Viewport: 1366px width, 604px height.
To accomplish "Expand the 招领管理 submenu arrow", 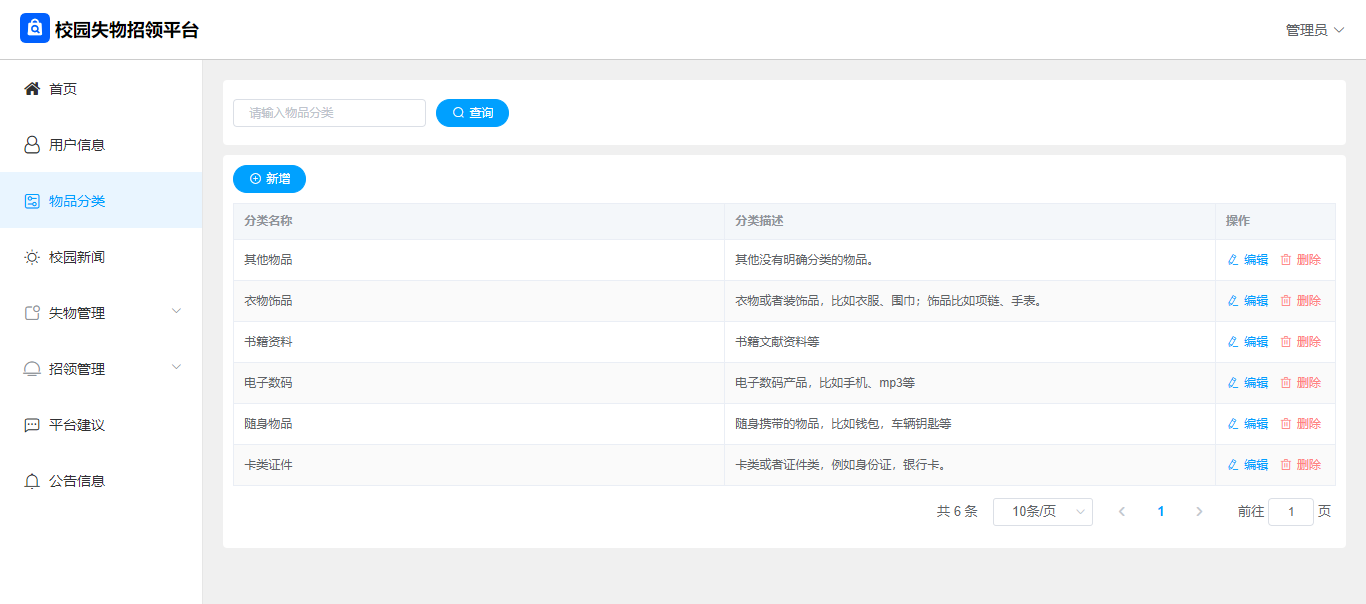I will 177,367.
